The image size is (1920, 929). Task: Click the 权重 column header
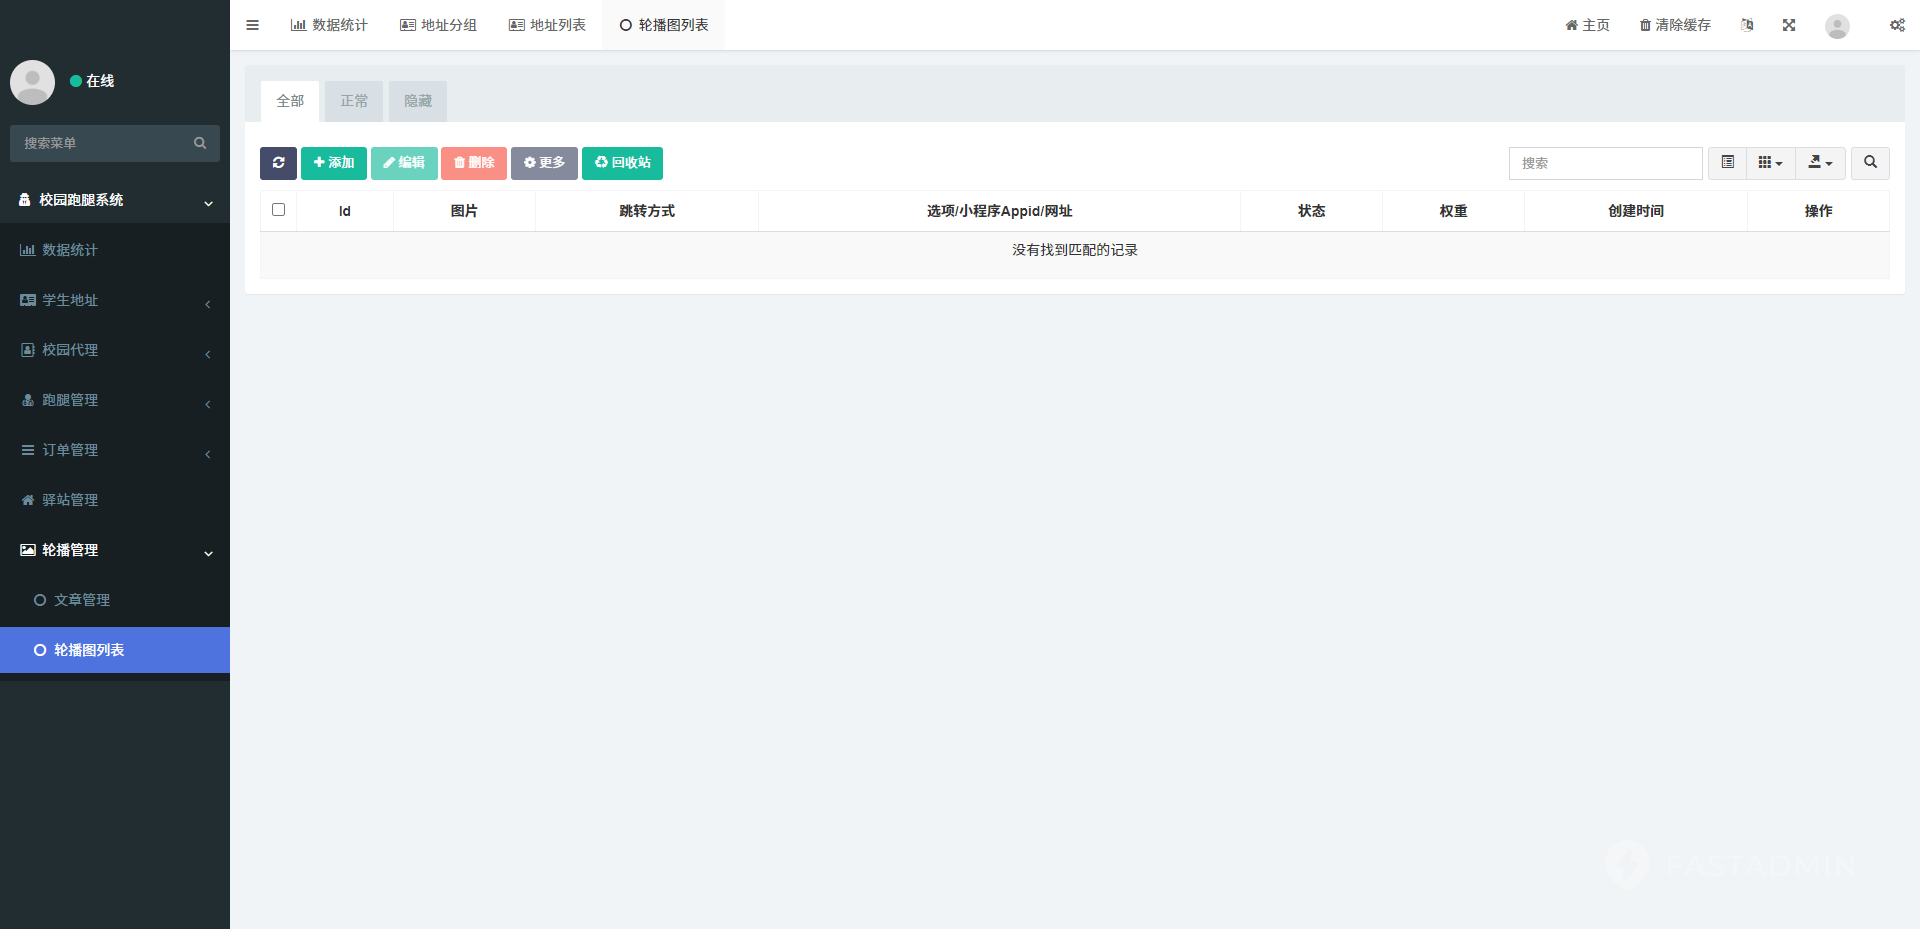[x=1453, y=211]
